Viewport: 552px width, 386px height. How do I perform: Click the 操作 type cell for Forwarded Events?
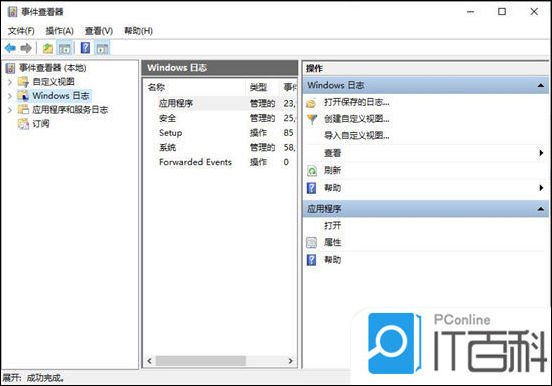pyautogui.click(x=258, y=162)
